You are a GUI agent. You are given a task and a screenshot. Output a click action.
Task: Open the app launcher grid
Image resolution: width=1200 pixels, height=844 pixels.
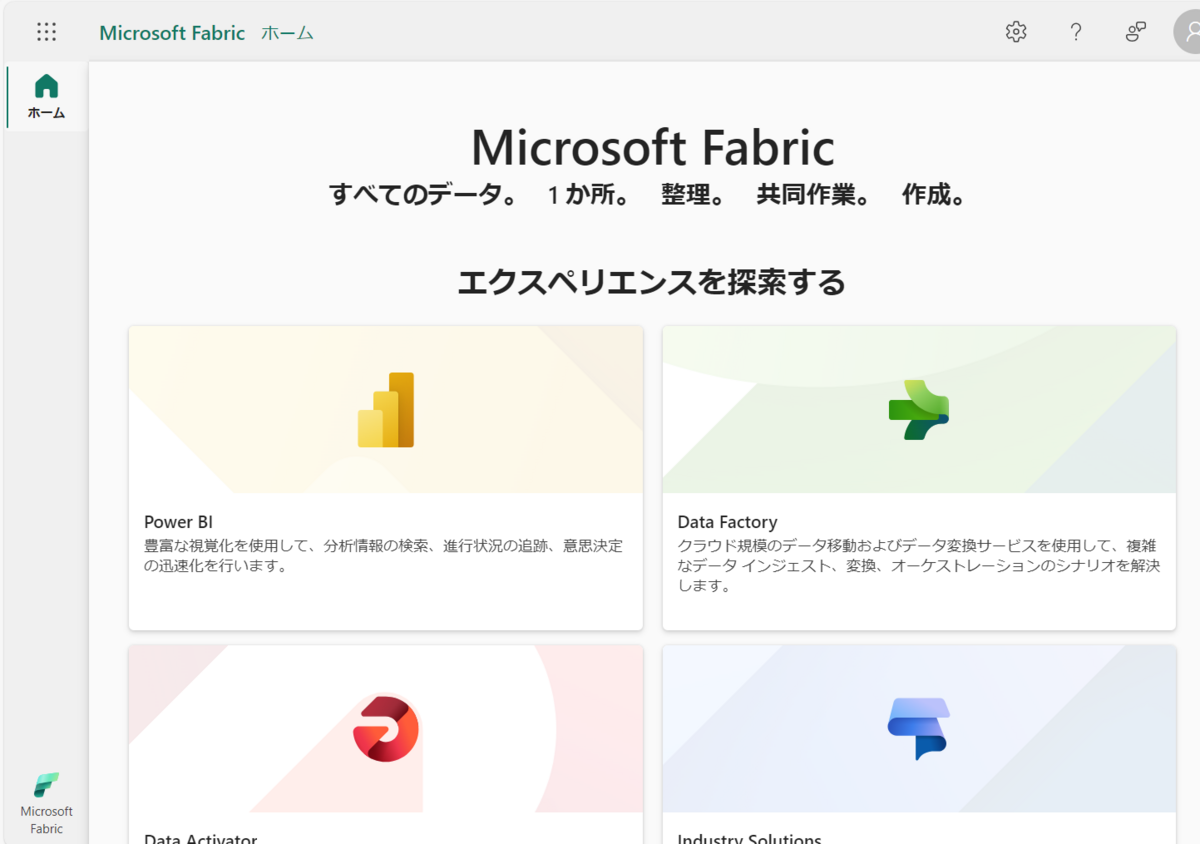[46, 32]
